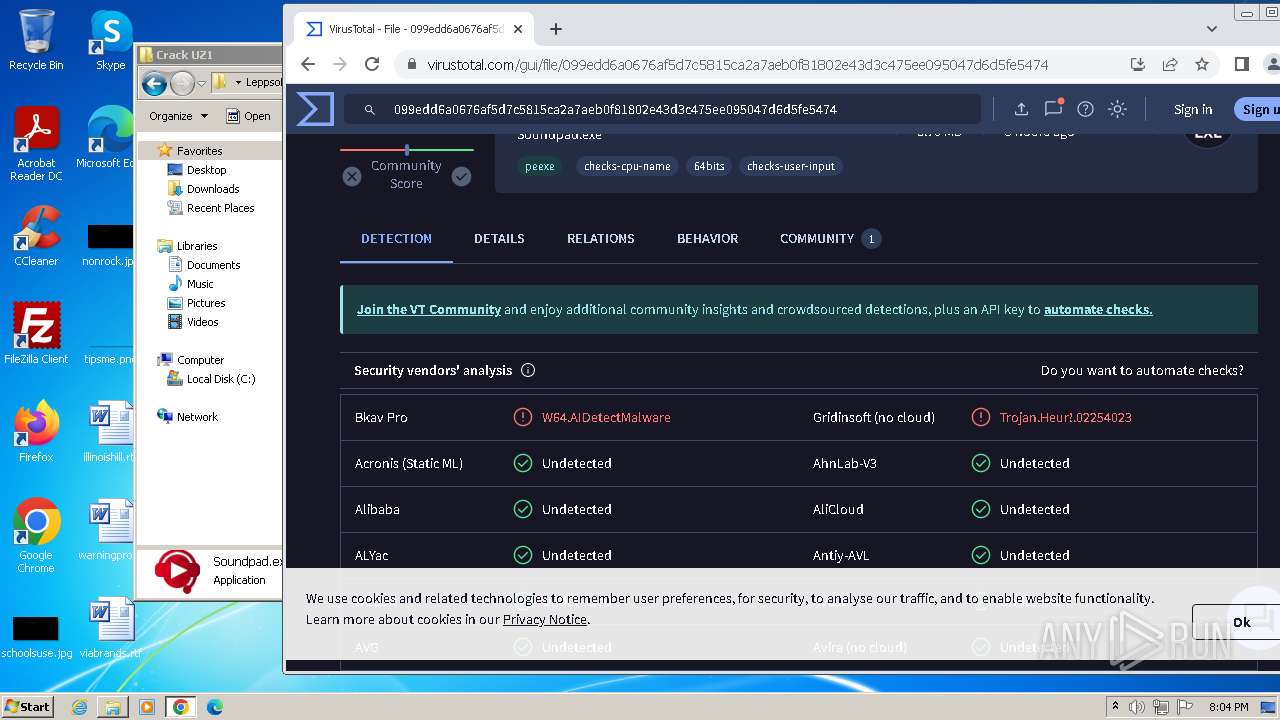This screenshot has width=1280, height=720.
Task: Click the Windows Start button
Action: pyautogui.click(x=27, y=706)
